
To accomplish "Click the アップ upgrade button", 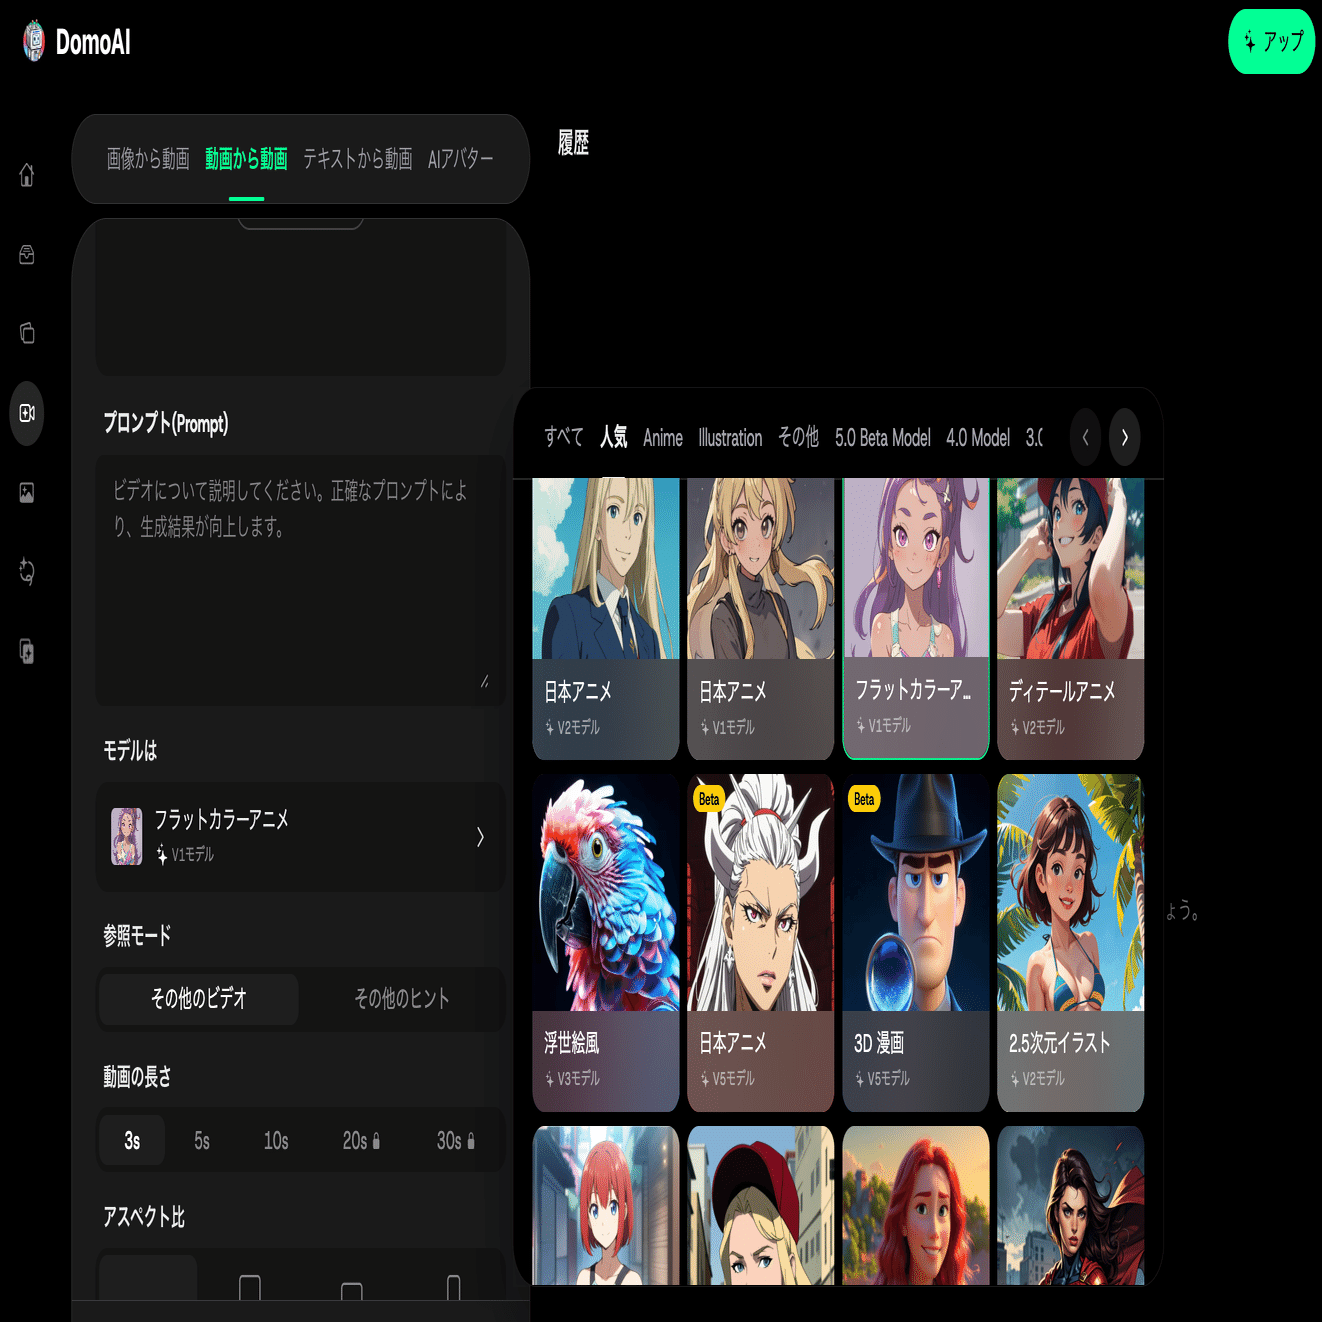I will [1271, 42].
